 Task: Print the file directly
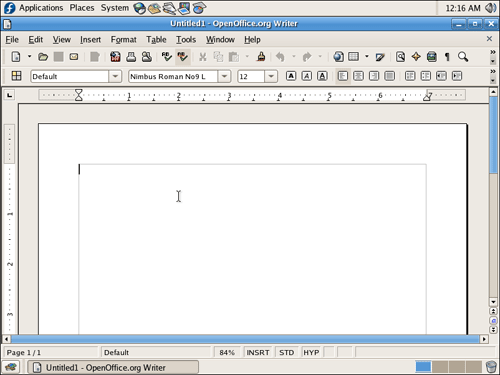coord(131,57)
